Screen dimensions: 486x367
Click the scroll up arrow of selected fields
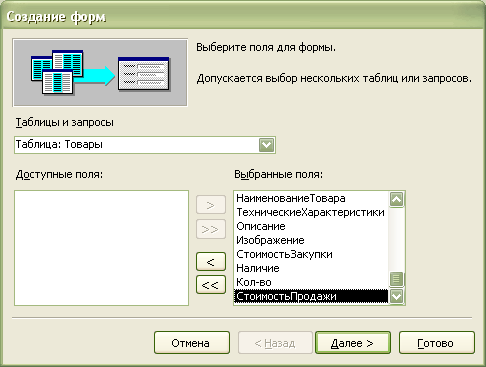click(x=397, y=200)
